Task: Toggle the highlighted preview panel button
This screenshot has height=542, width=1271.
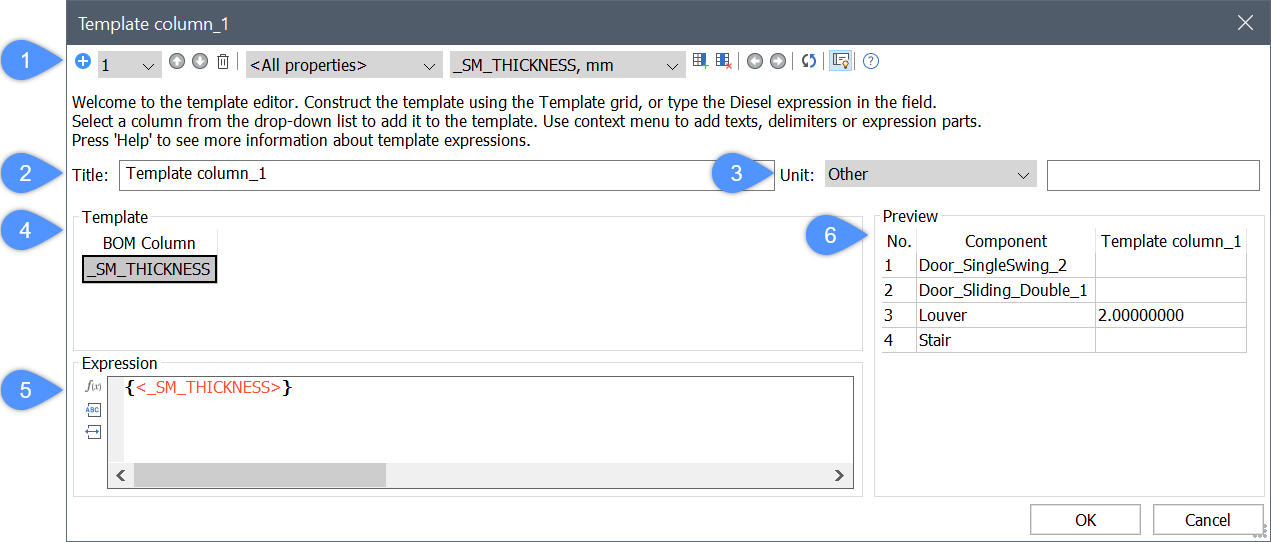Action: point(841,62)
